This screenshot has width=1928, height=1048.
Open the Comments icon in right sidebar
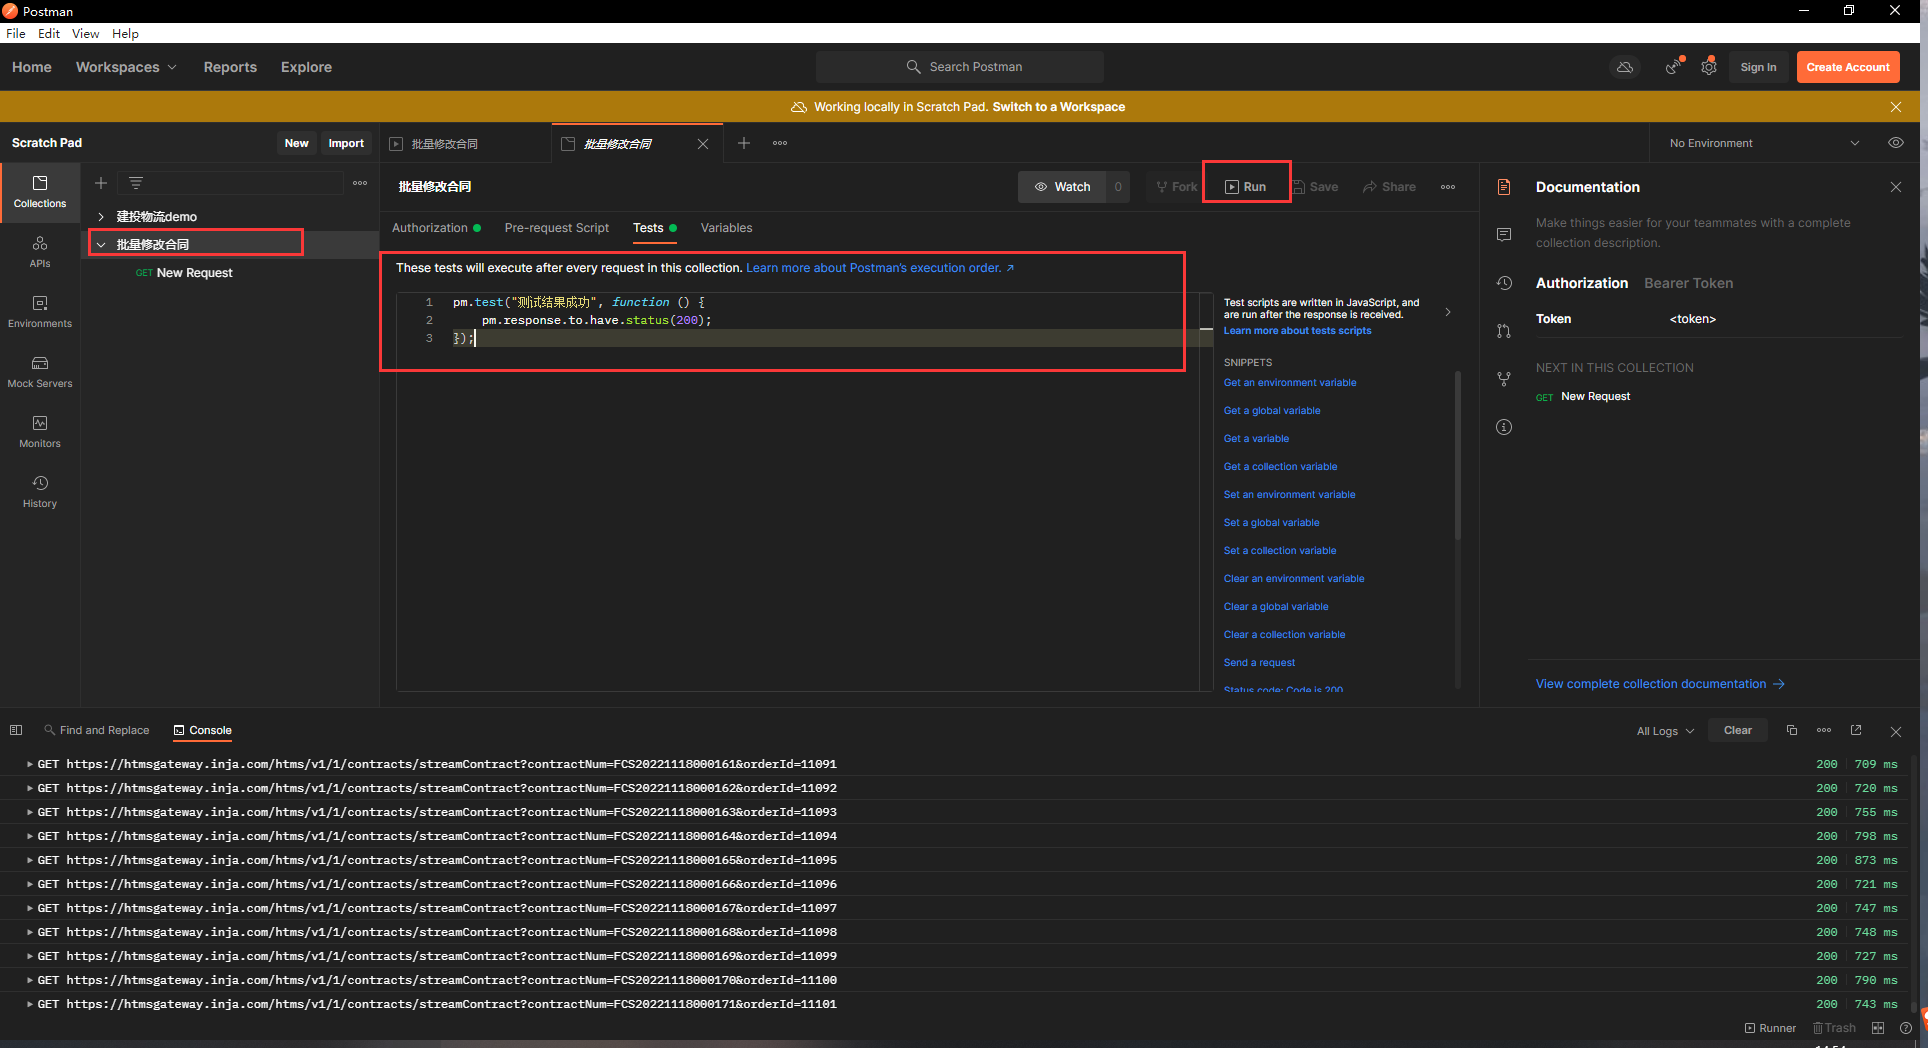1504,234
